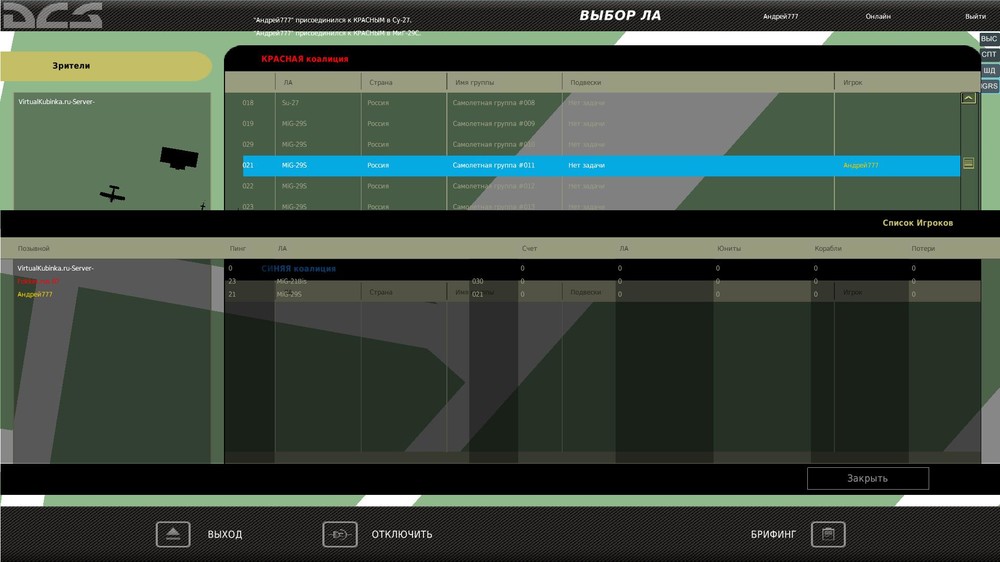Screen dimensions: 1000x562
Task: Click the Андрей777 name in top bar
Action: [x=781, y=17]
